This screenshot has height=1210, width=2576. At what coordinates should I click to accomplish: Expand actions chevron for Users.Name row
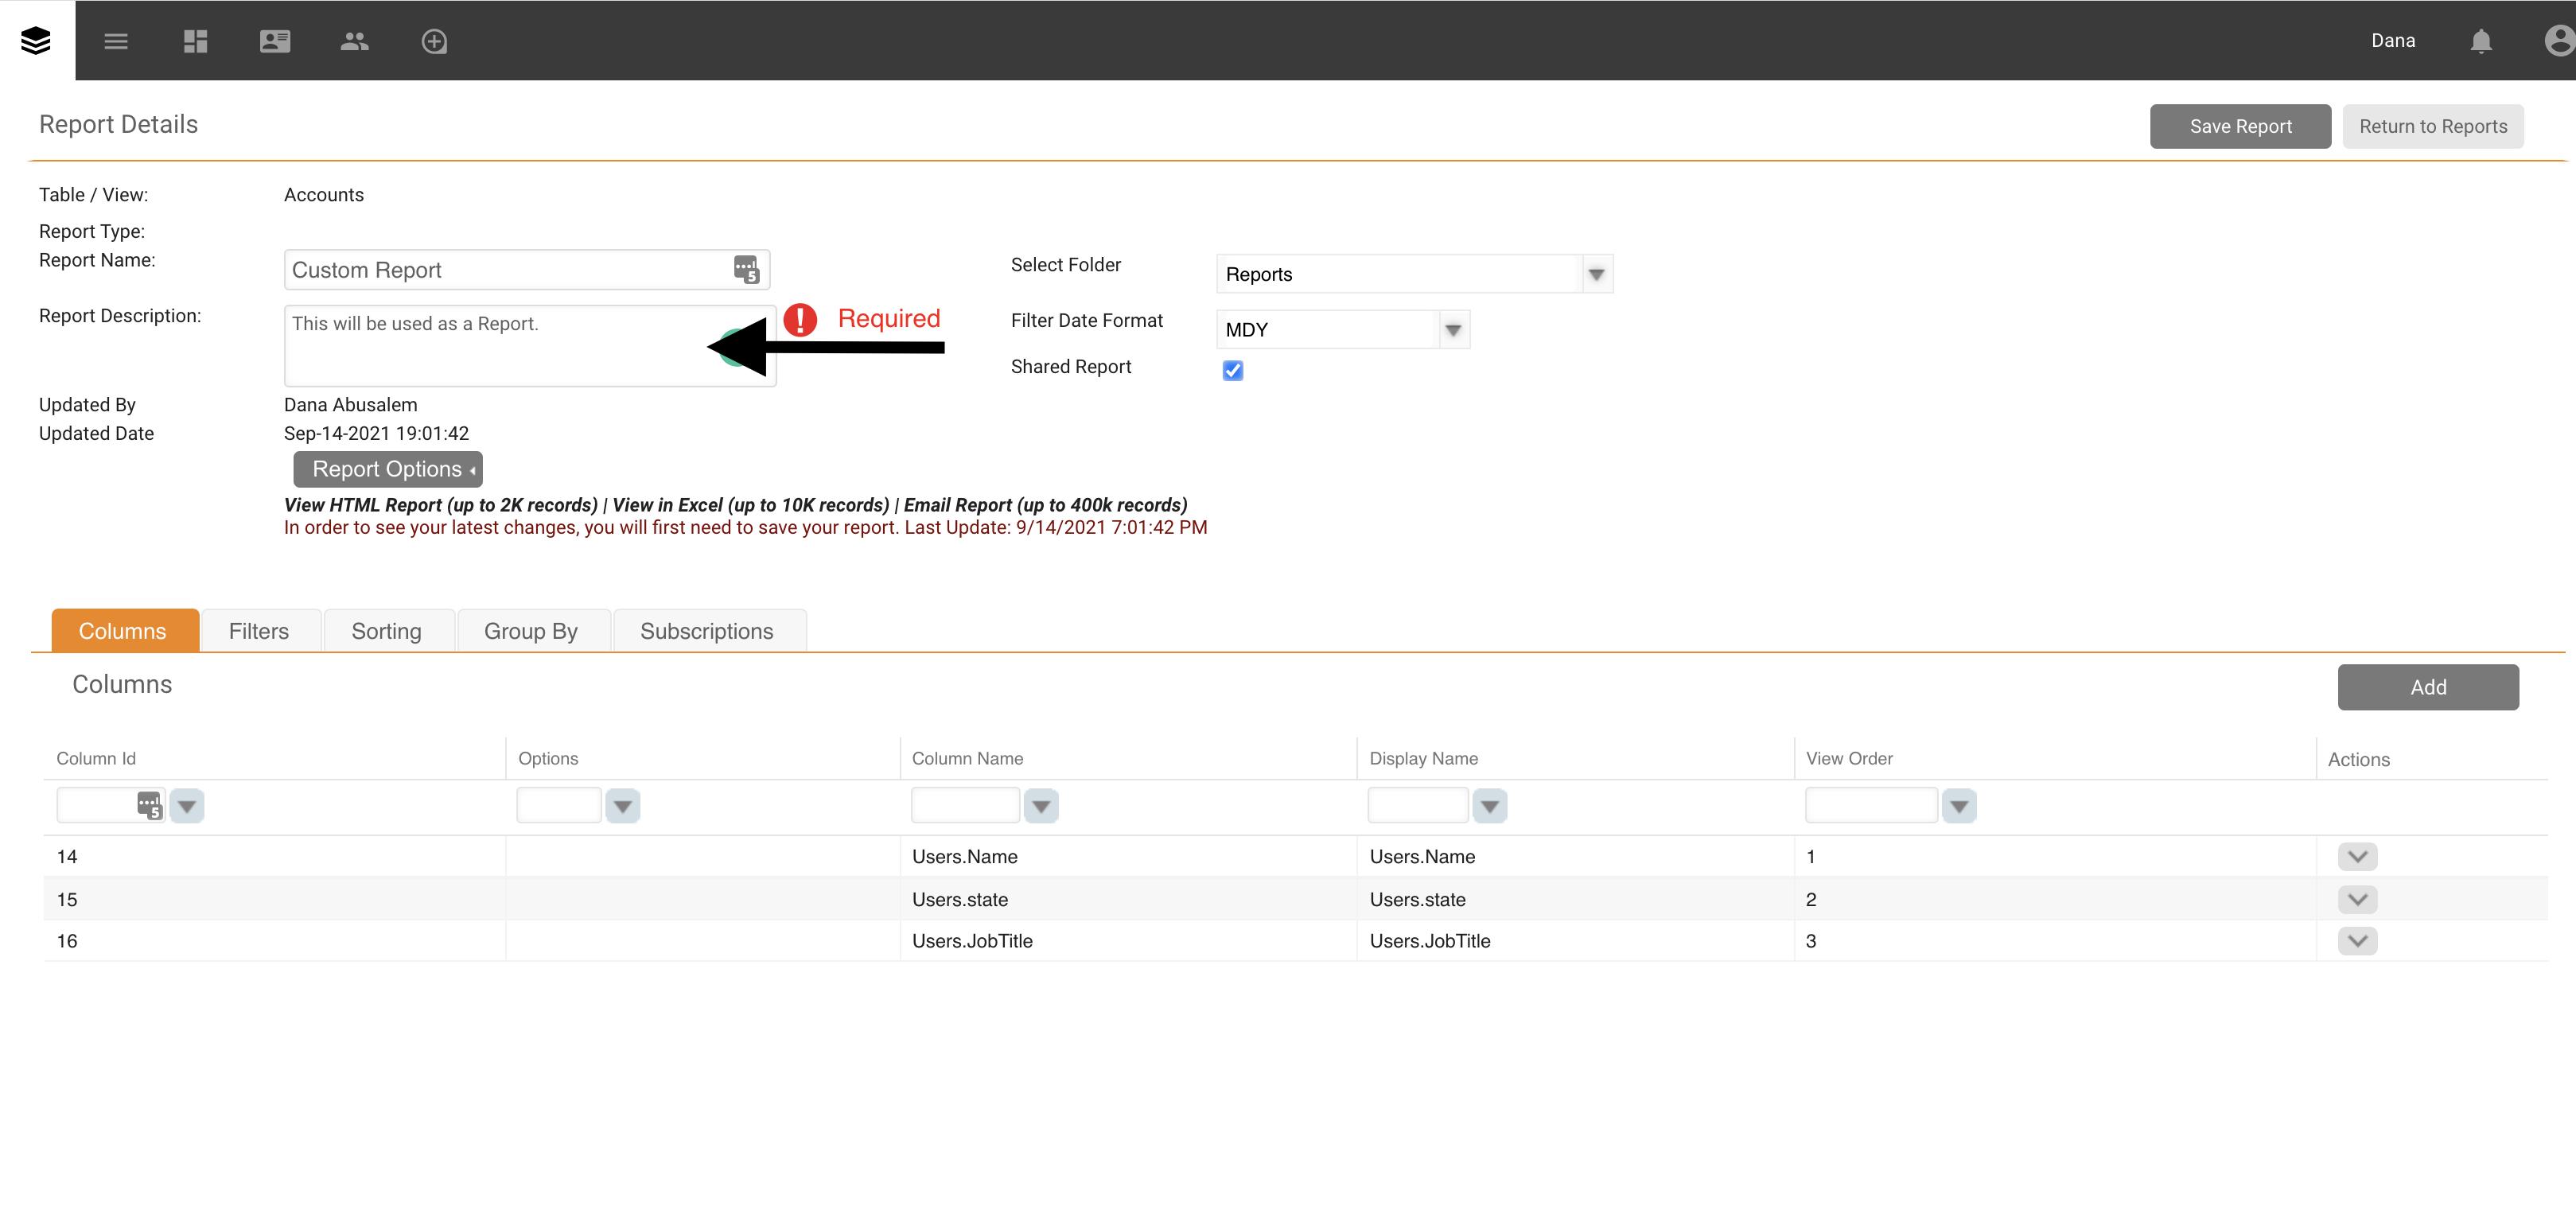pyautogui.click(x=2357, y=856)
